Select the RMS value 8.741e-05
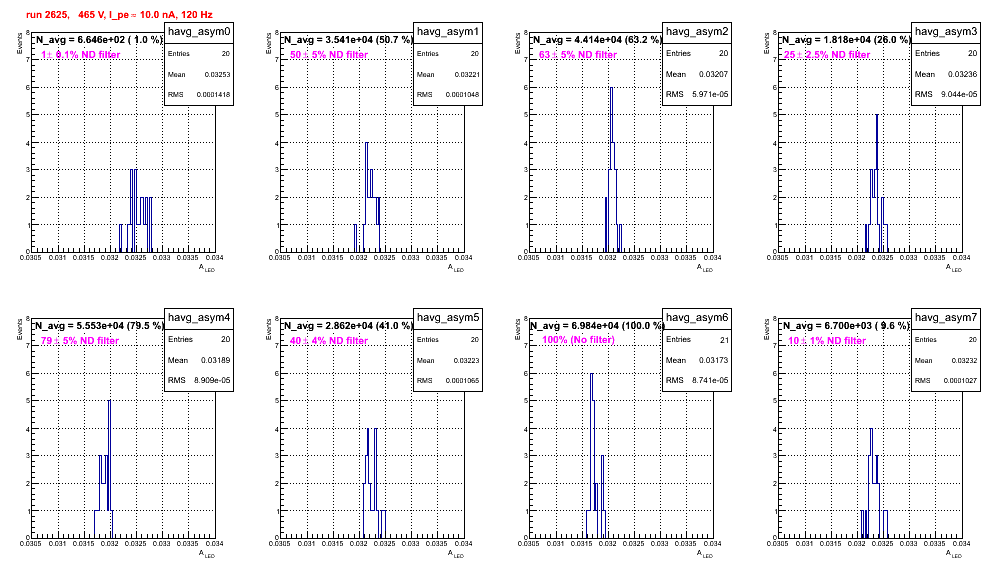996x572 pixels. (x=710, y=380)
